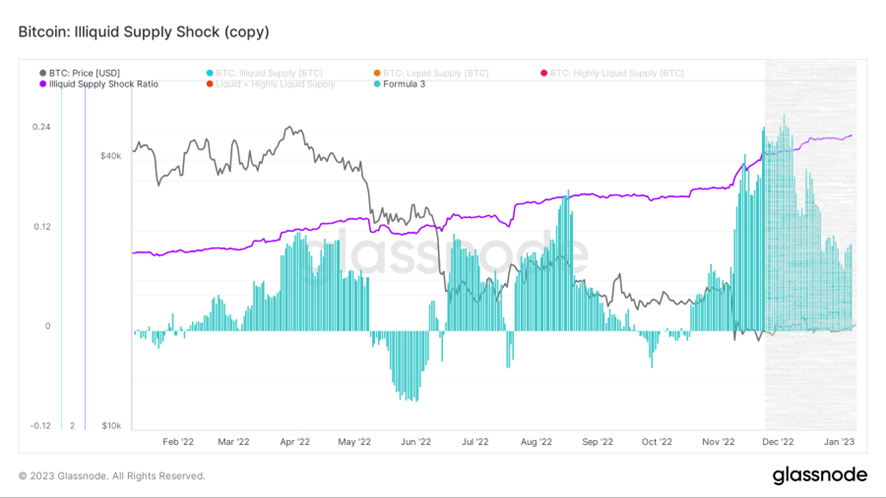The image size is (886, 498).
Task: Click the glassnode logo at bottom right
Action: (x=820, y=475)
